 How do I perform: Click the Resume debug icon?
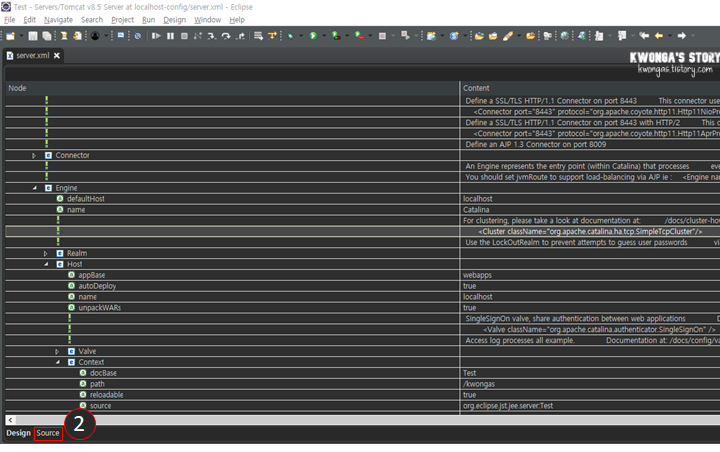pos(156,36)
